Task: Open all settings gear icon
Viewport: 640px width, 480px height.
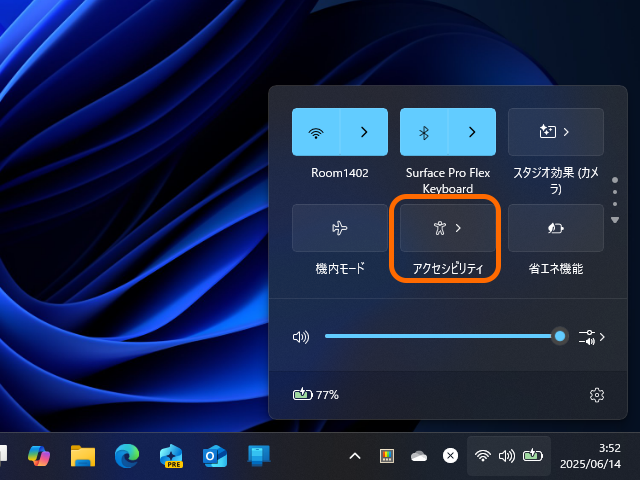Action: 597,395
